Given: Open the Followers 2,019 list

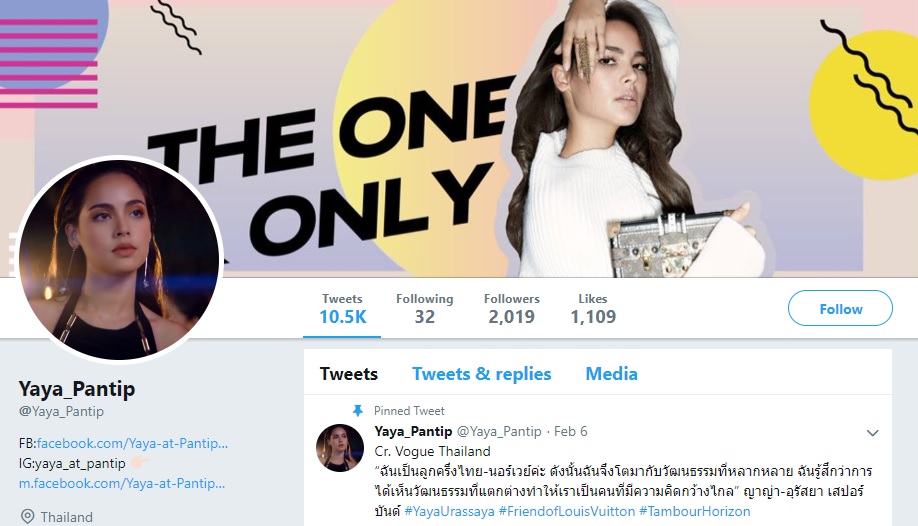Looking at the screenshot, I should pyautogui.click(x=512, y=309).
